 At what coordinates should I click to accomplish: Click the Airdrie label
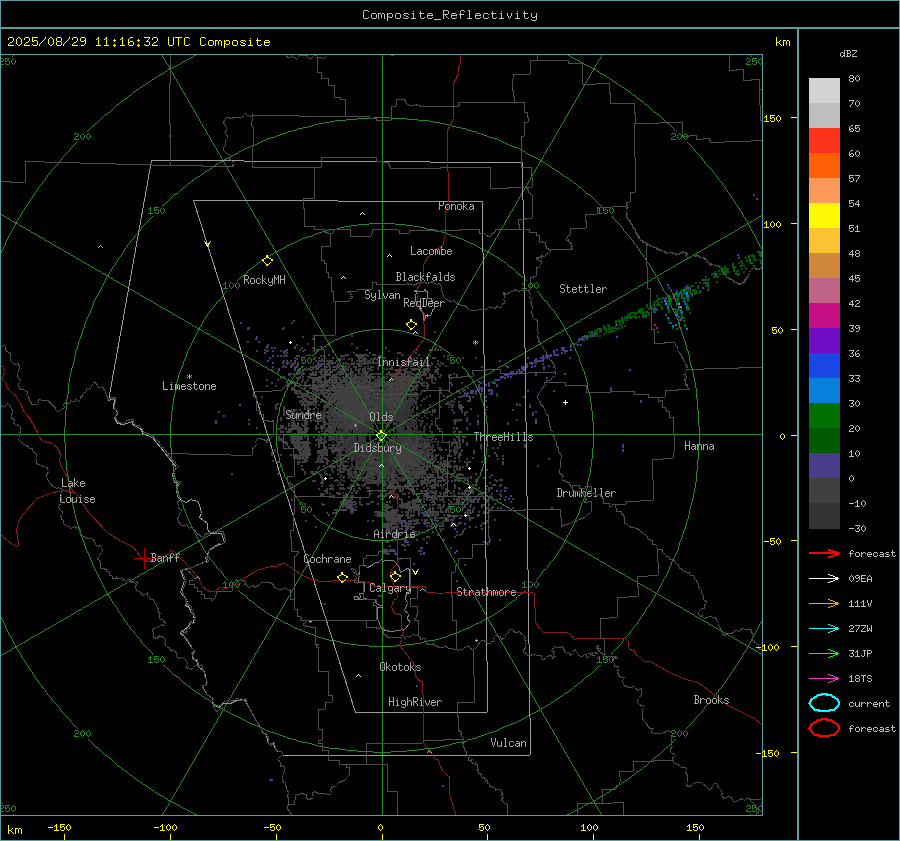click(394, 534)
